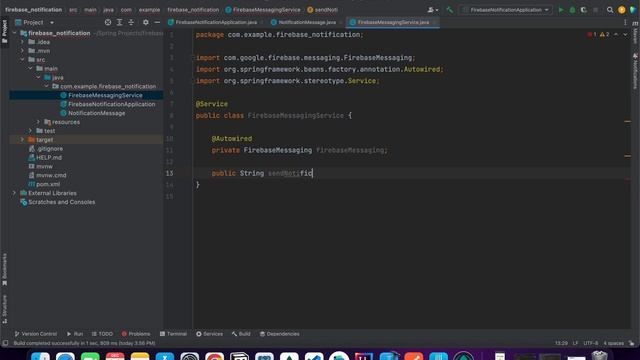Expand External Libraries node
This screenshot has width=640, height=360.
tap(15, 193)
